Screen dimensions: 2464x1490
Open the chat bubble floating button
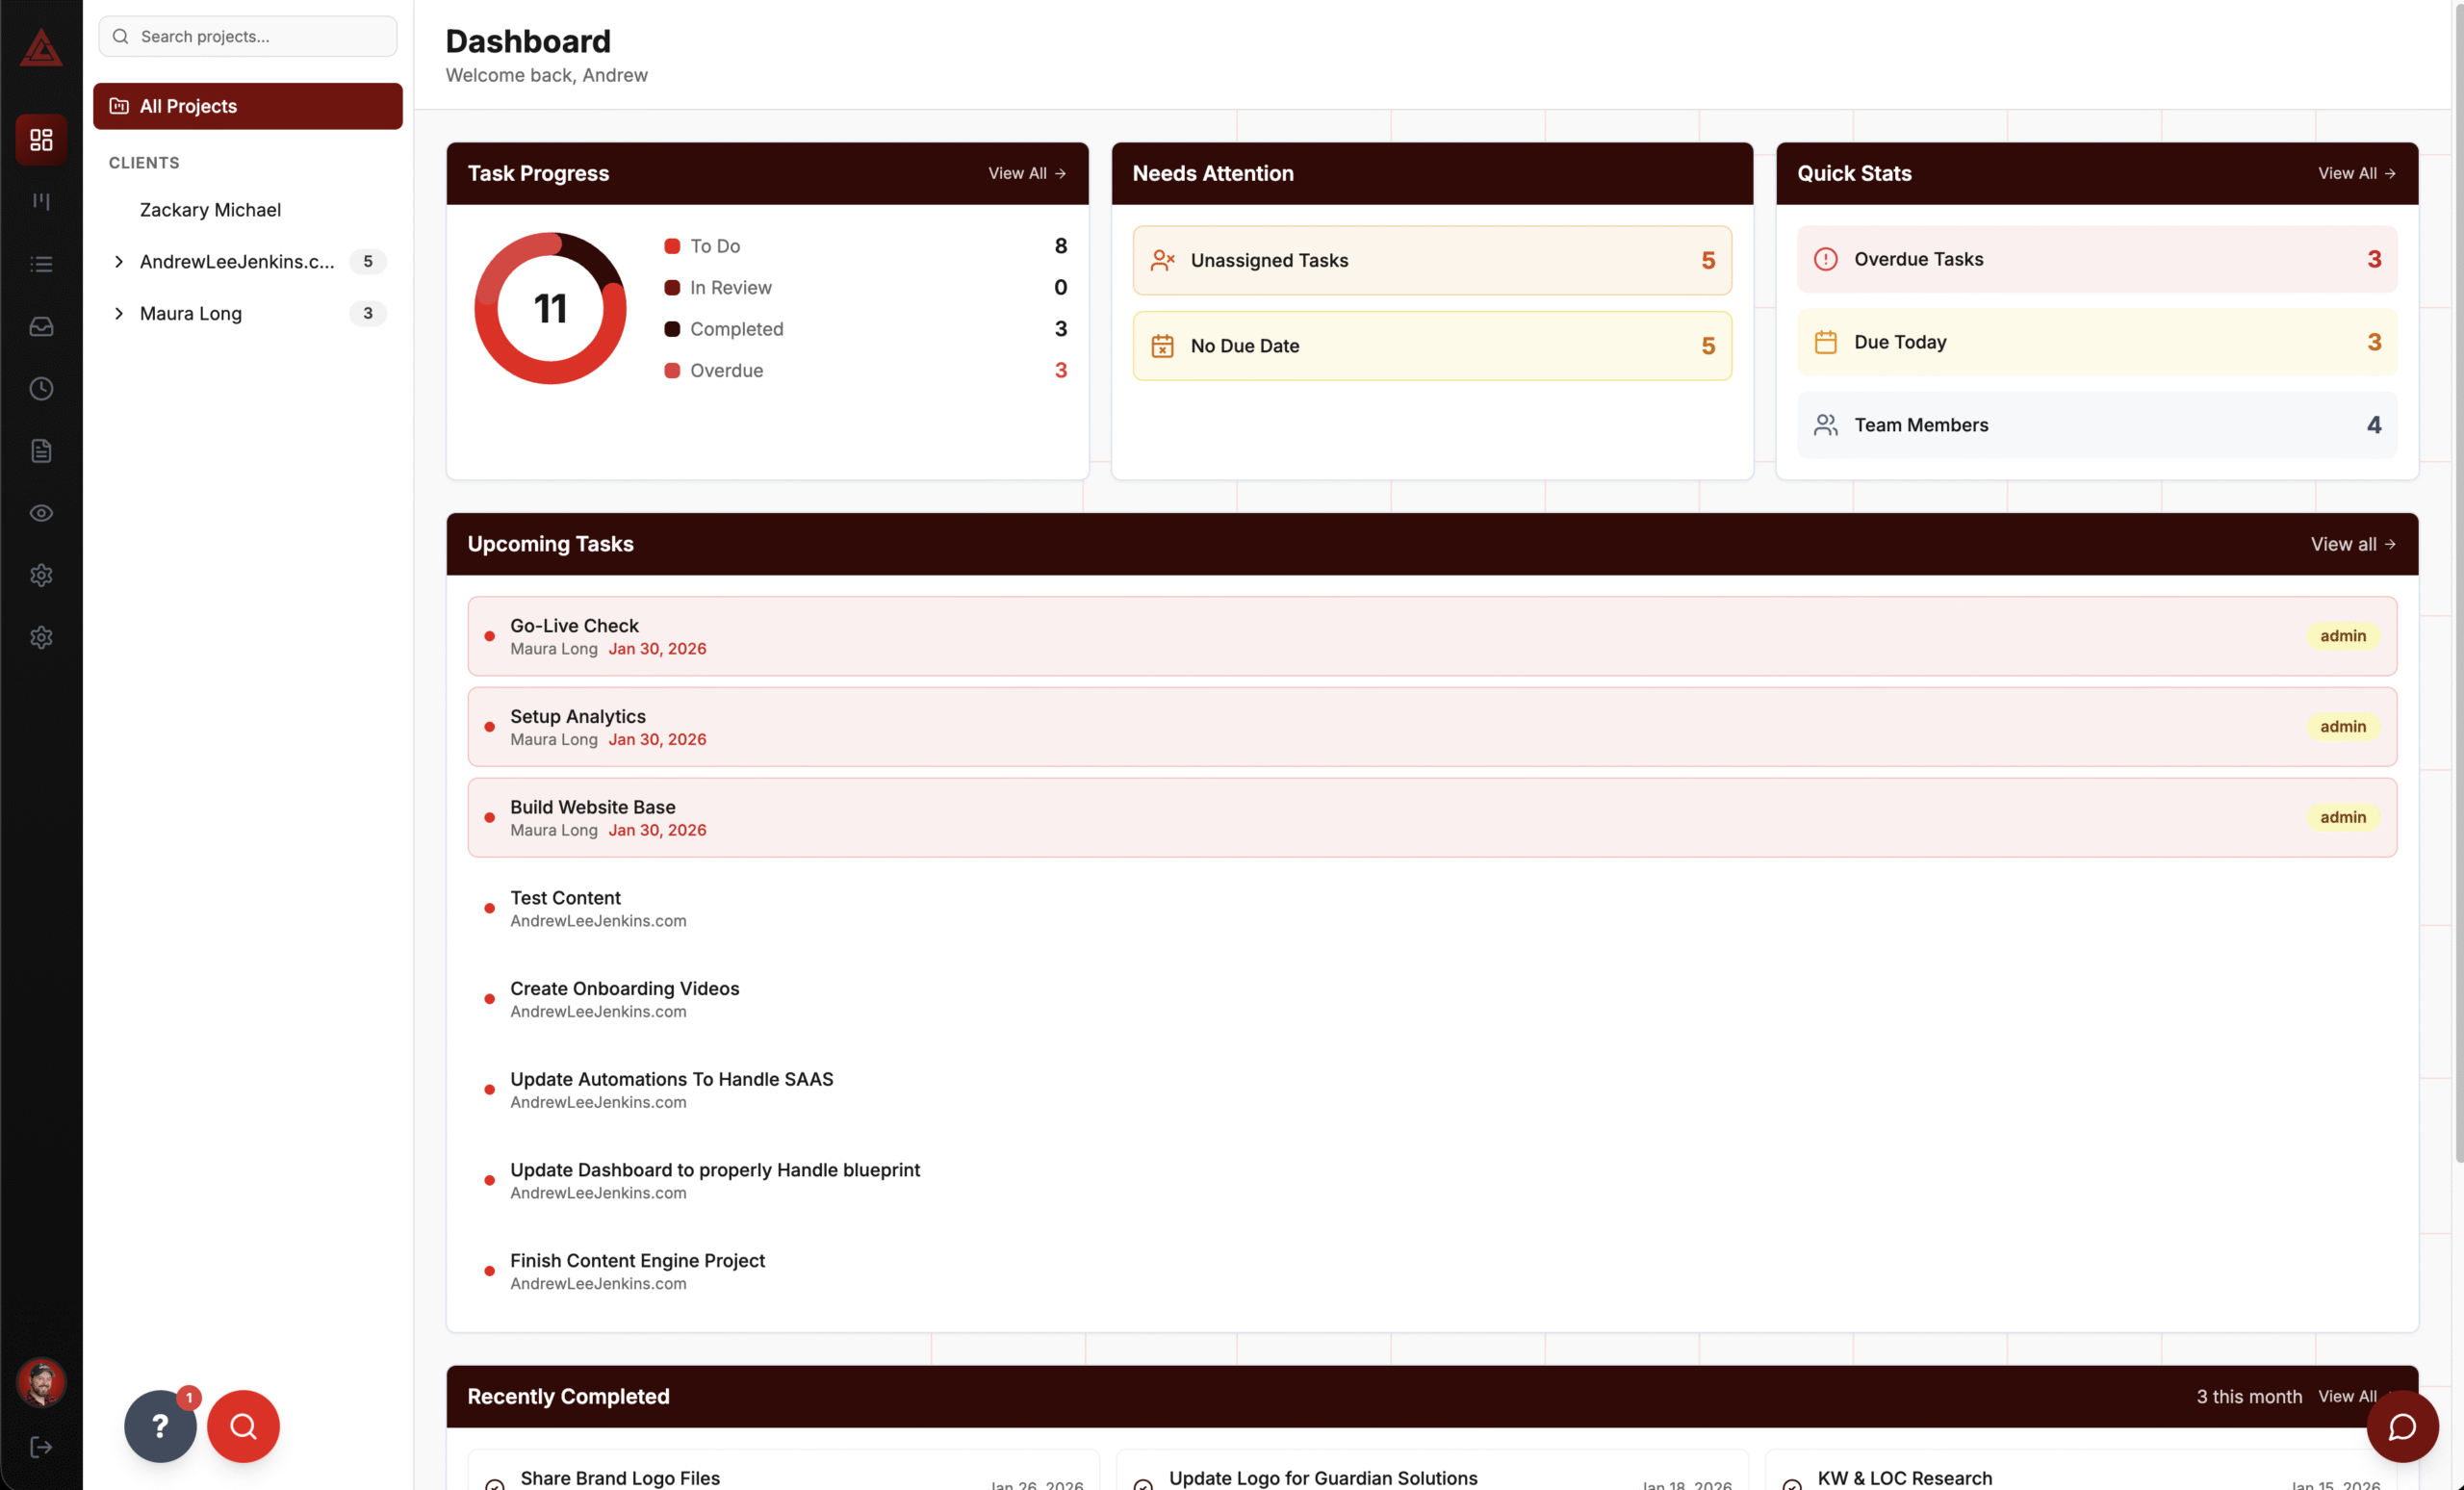[2401, 1426]
